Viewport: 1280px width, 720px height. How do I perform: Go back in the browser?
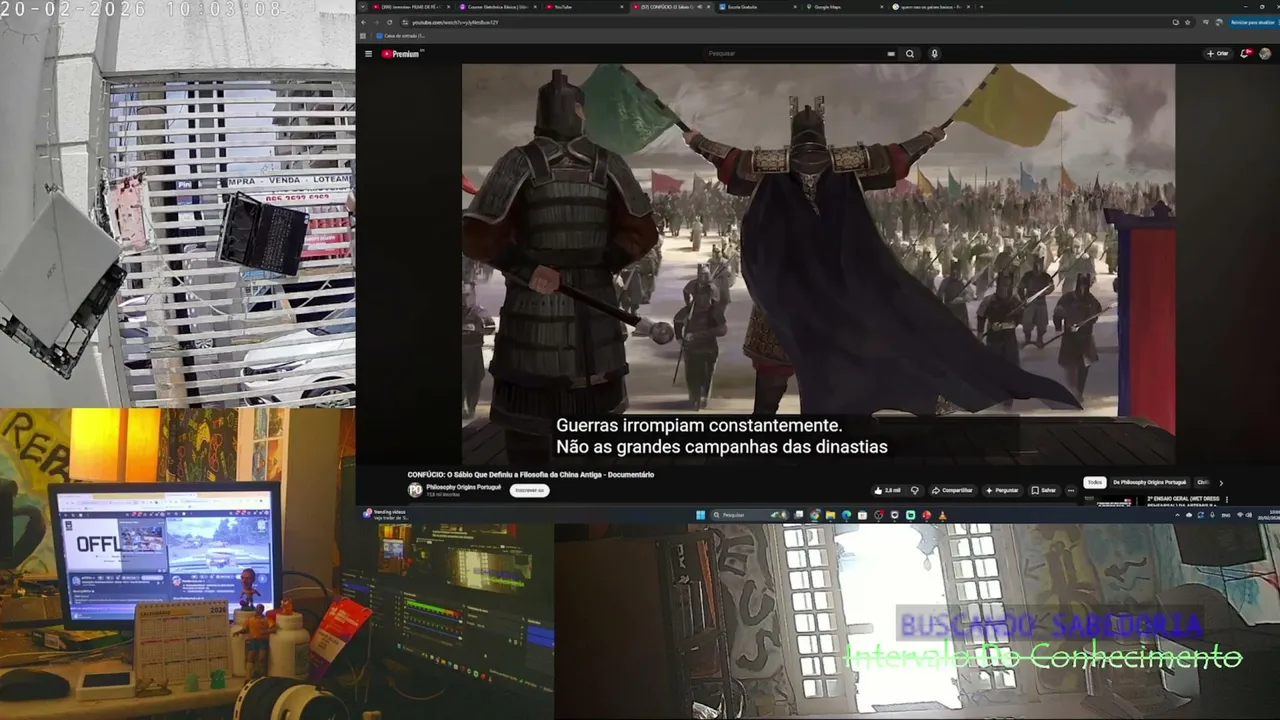(x=365, y=22)
